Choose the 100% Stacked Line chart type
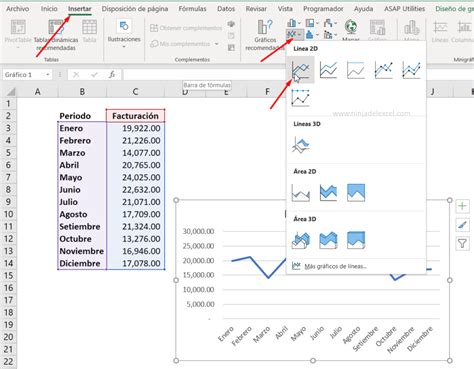 point(356,70)
